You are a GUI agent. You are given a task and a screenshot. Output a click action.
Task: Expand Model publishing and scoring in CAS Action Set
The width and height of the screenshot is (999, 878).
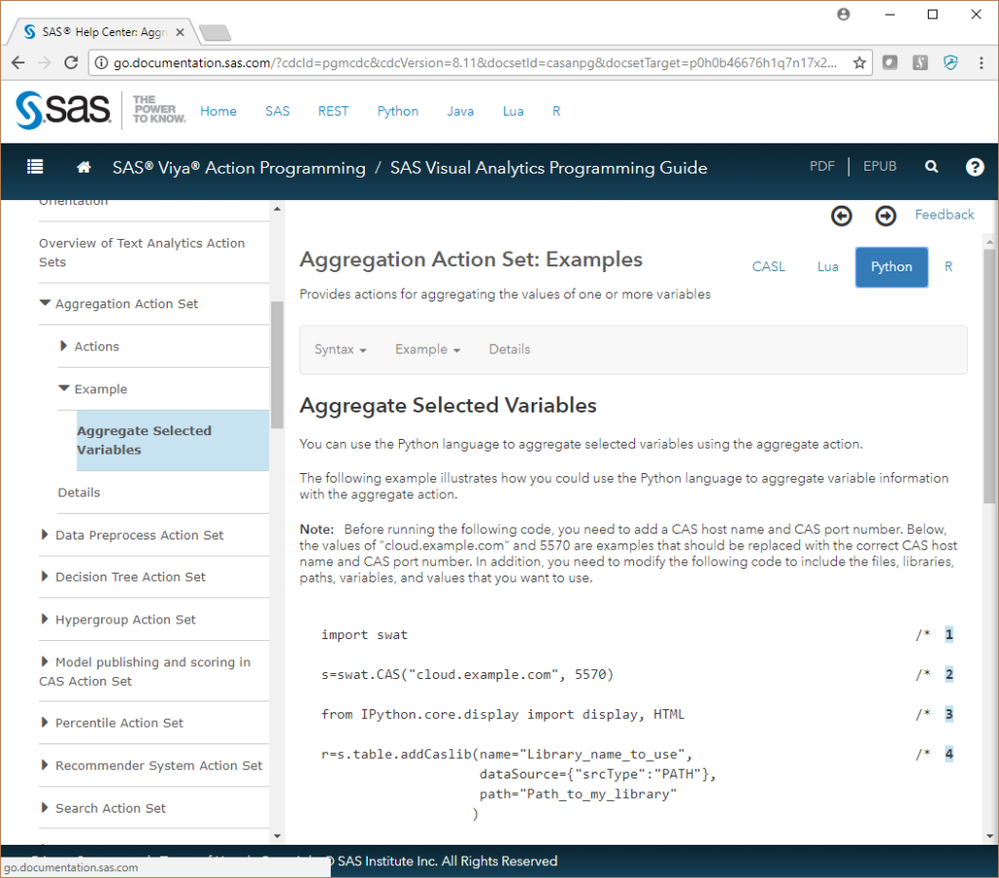[x=44, y=661]
